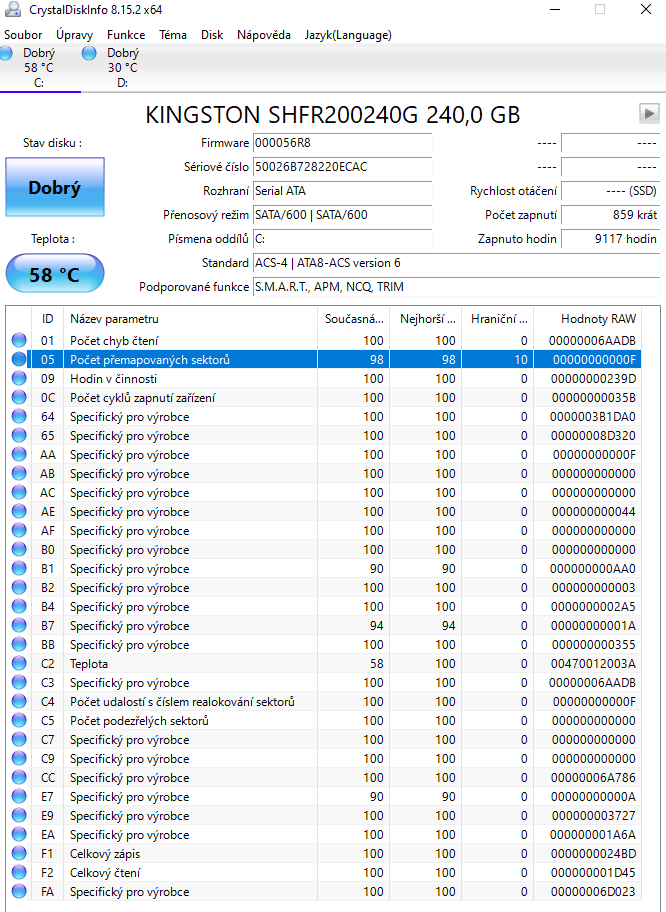Click the Současná column header
Viewport: 666px width, 912px height.
point(354,319)
